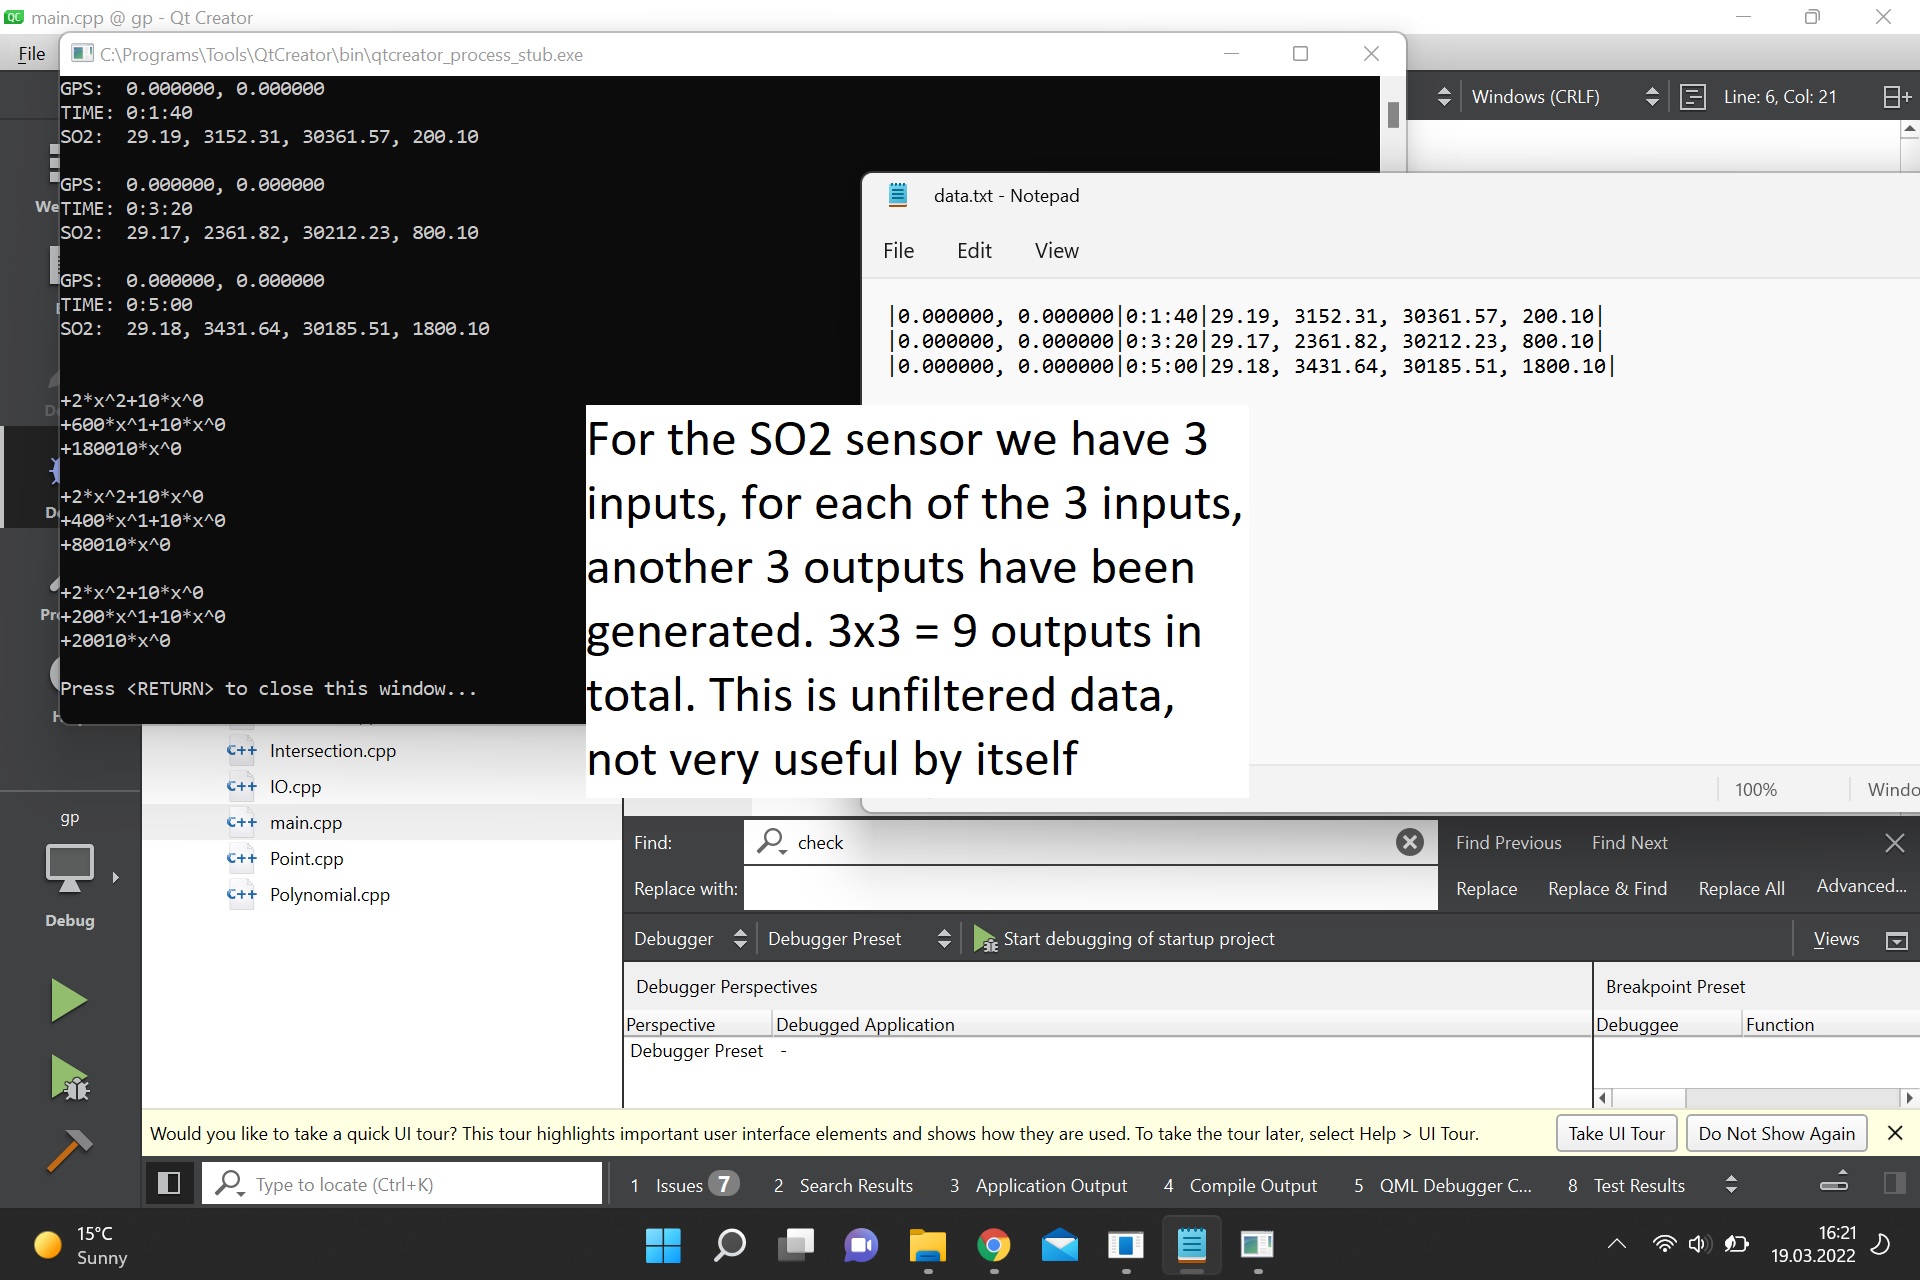Open Notepad's Edit menu

point(974,250)
